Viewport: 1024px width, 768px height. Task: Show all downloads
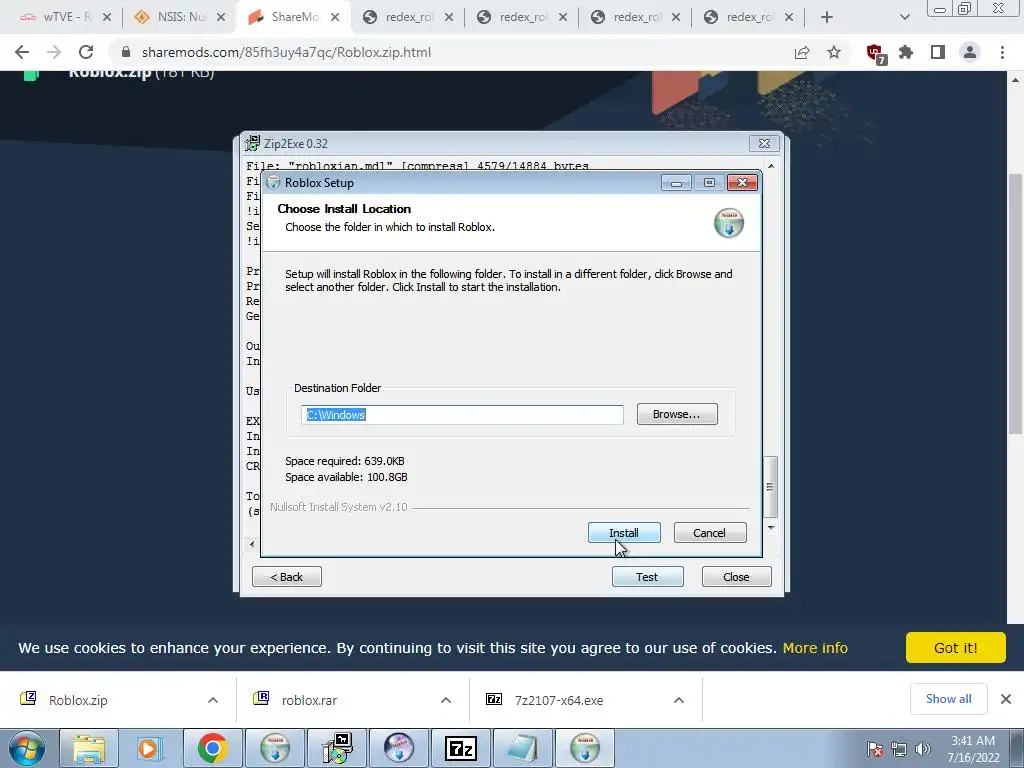tap(948, 699)
